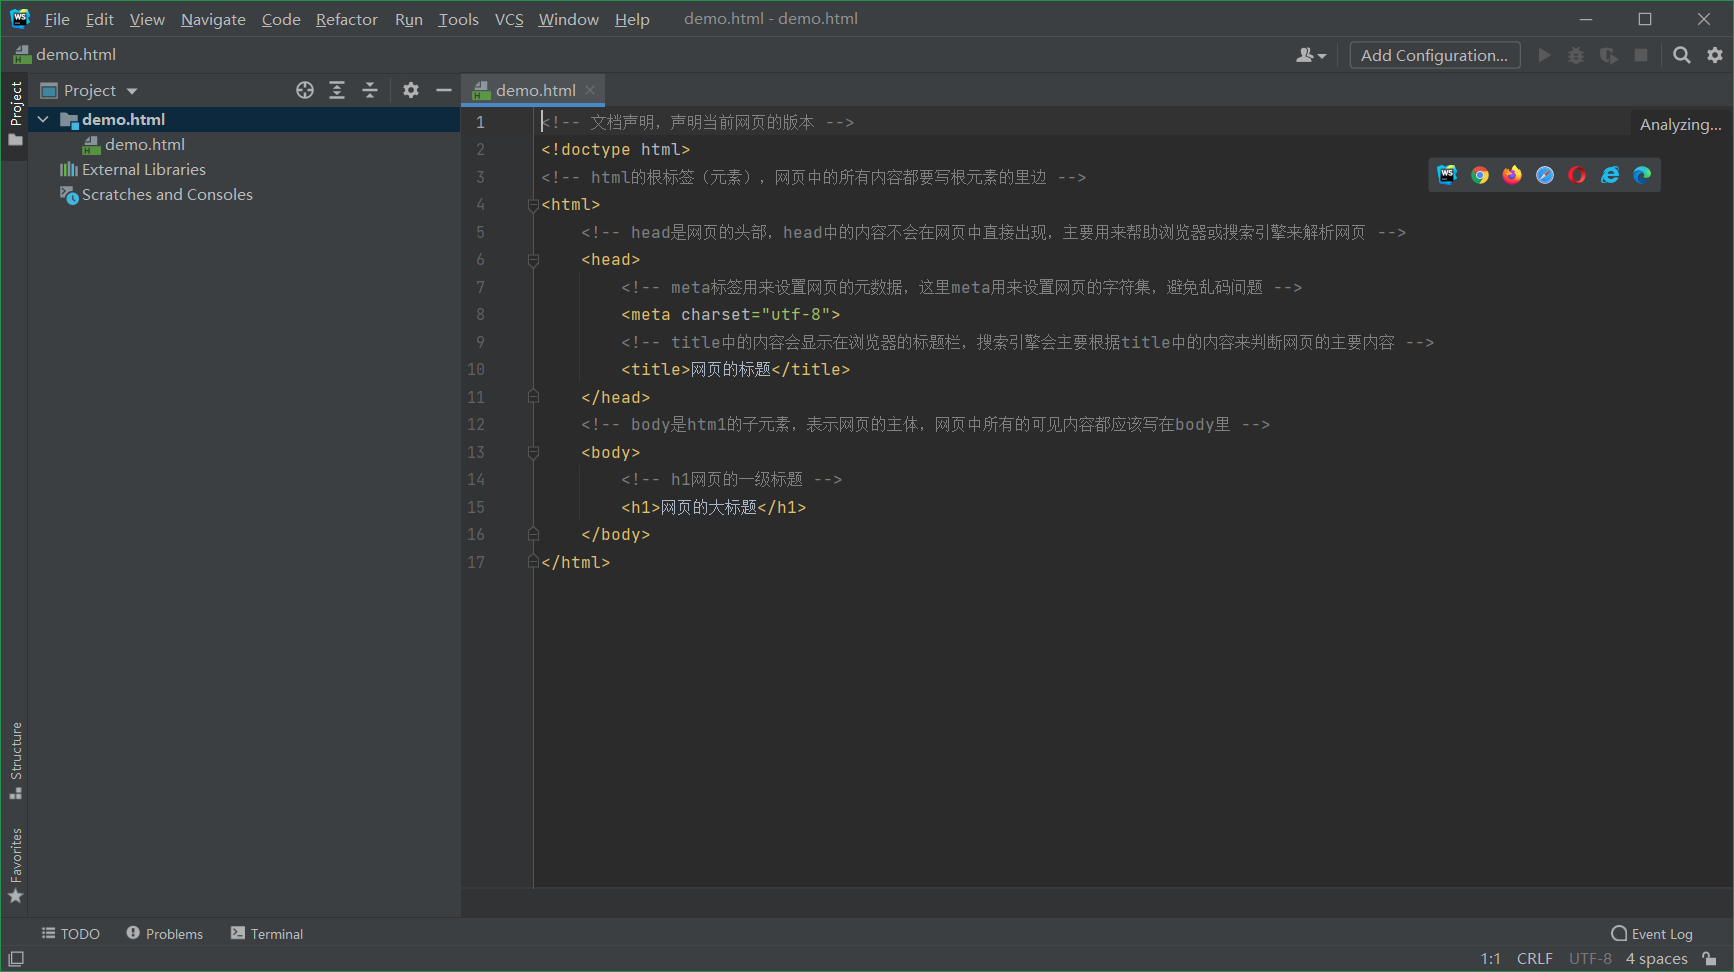1734x972 pixels.
Task: Open the Structure side tab
Action: pos(15,761)
